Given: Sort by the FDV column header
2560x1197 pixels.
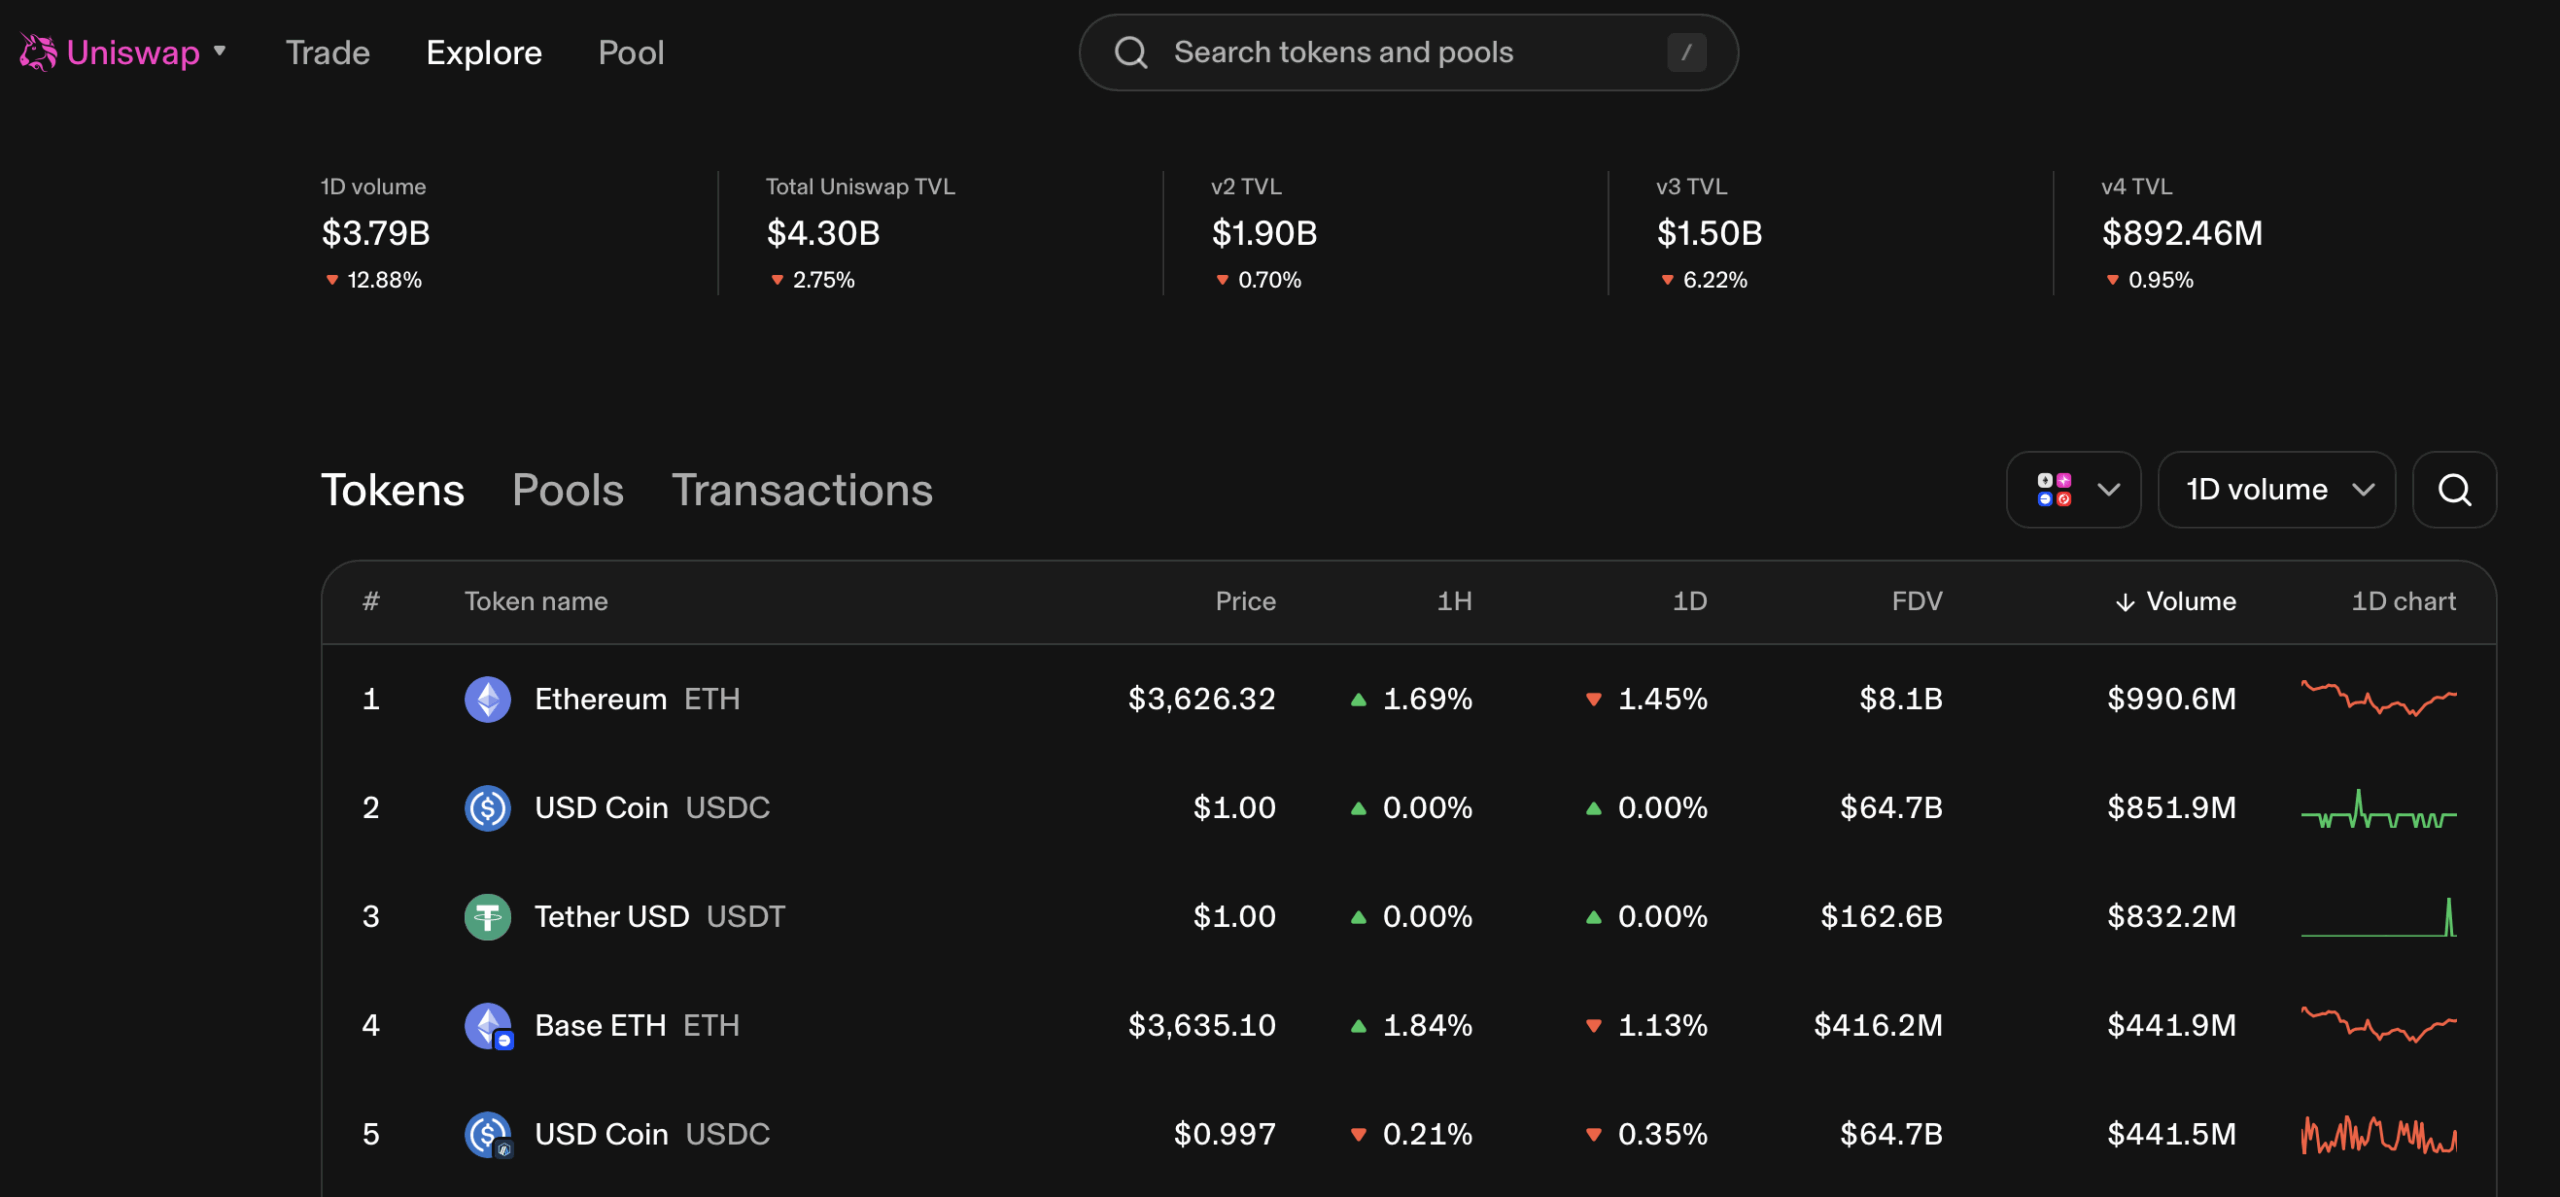Looking at the screenshot, I should (x=1917, y=601).
